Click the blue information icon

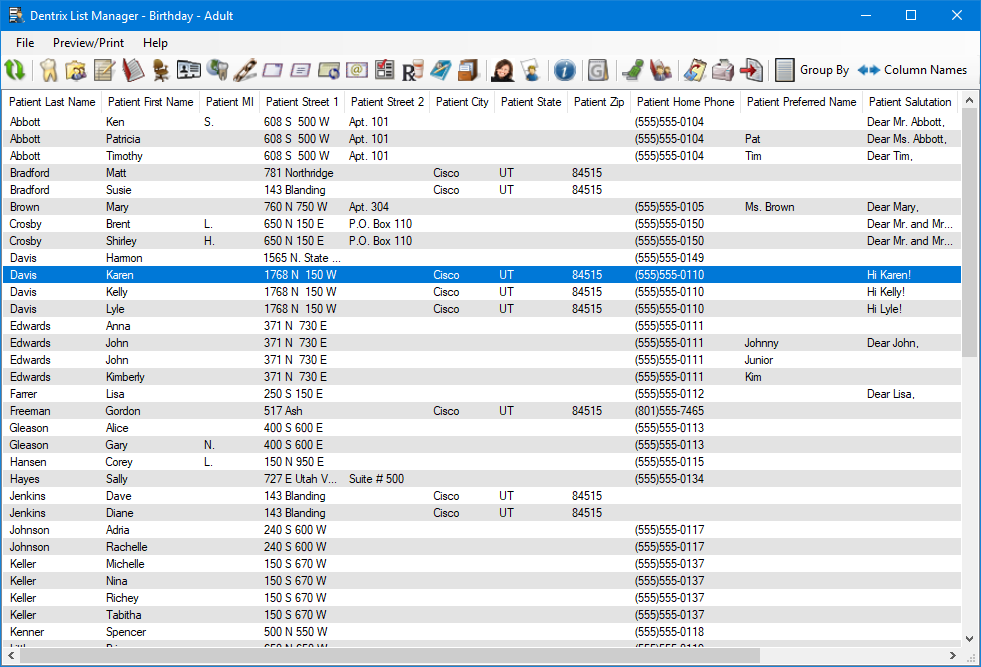click(564, 70)
